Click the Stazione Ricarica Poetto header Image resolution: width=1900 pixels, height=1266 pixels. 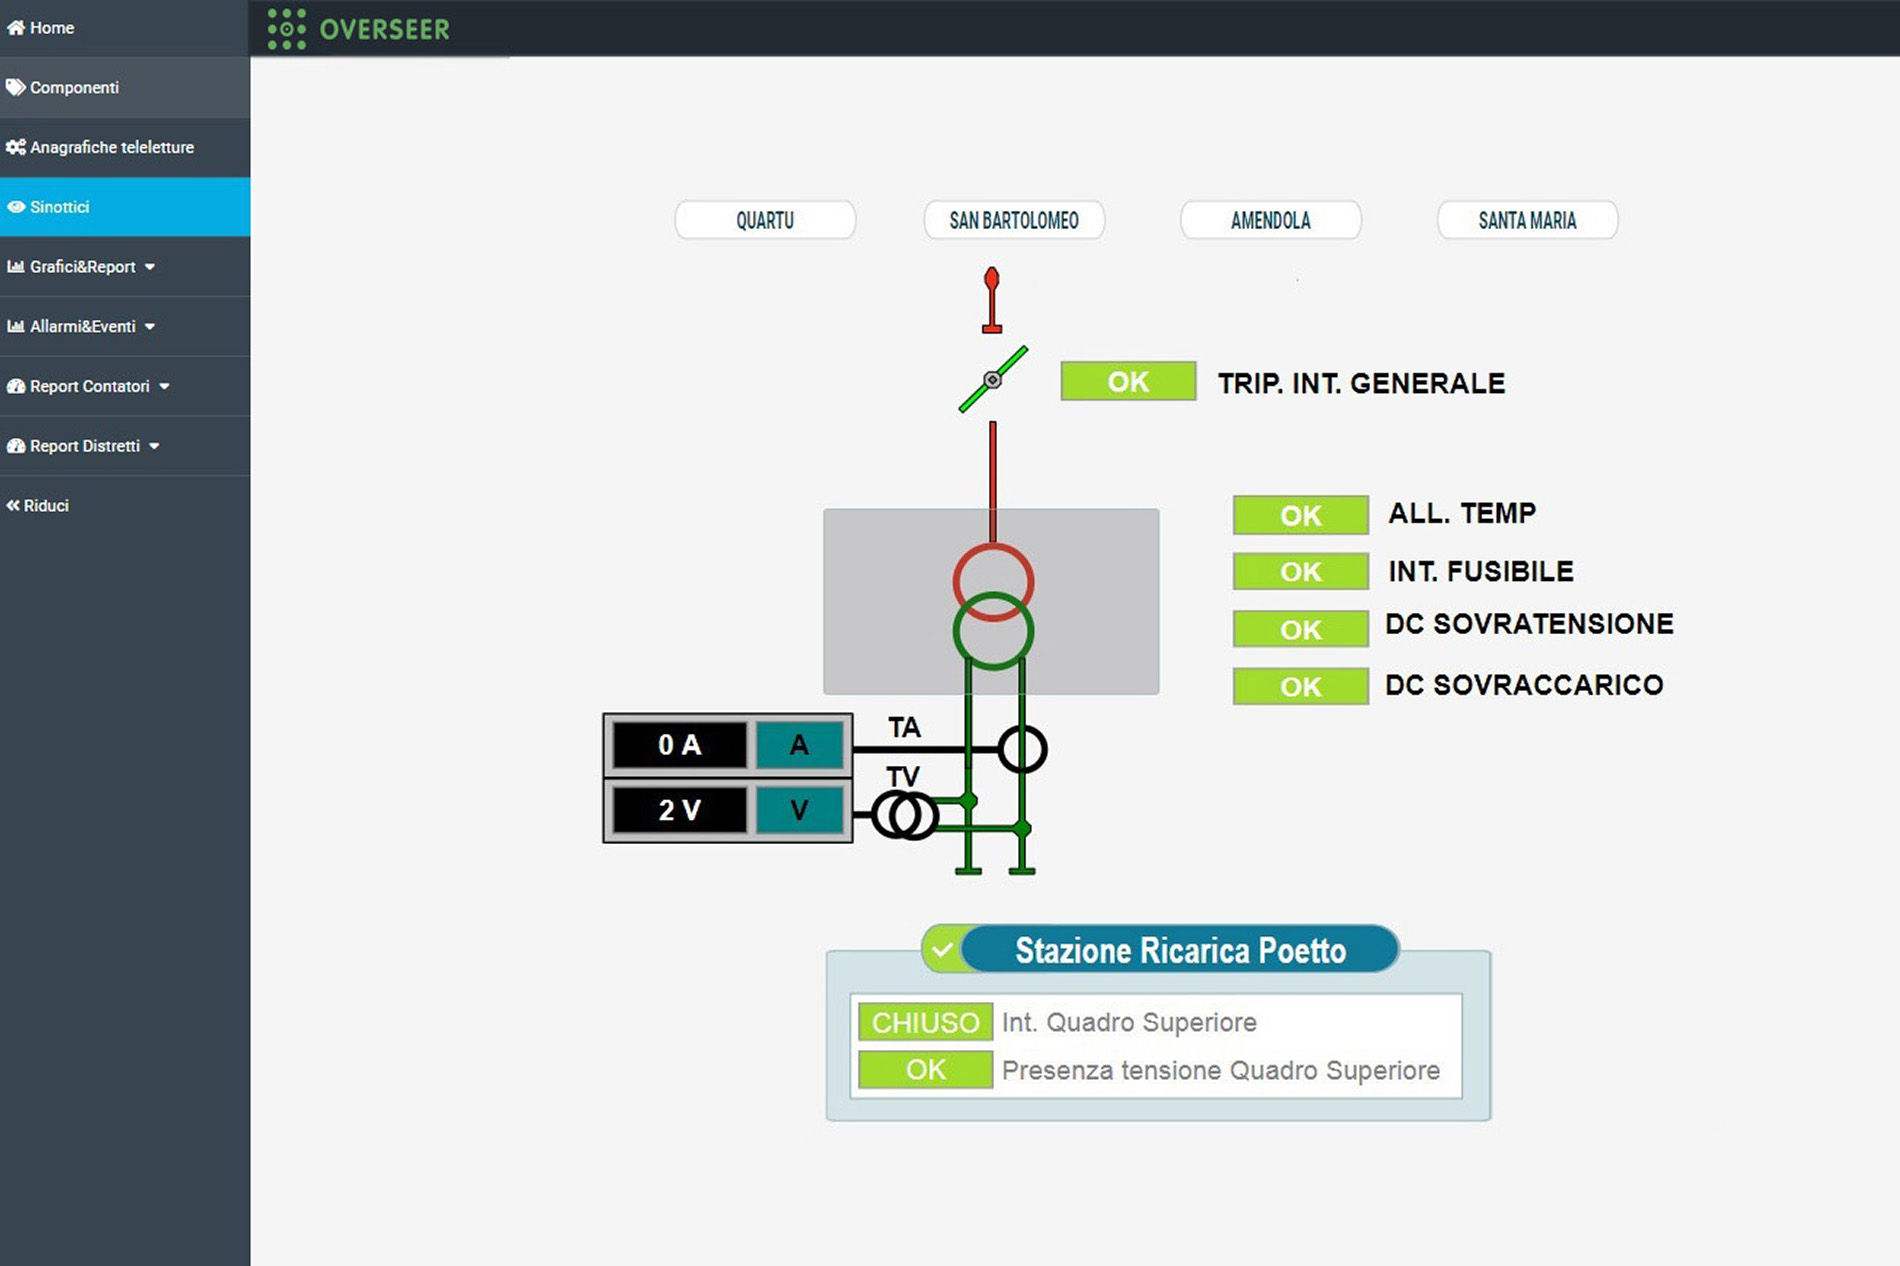(x=1180, y=950)
